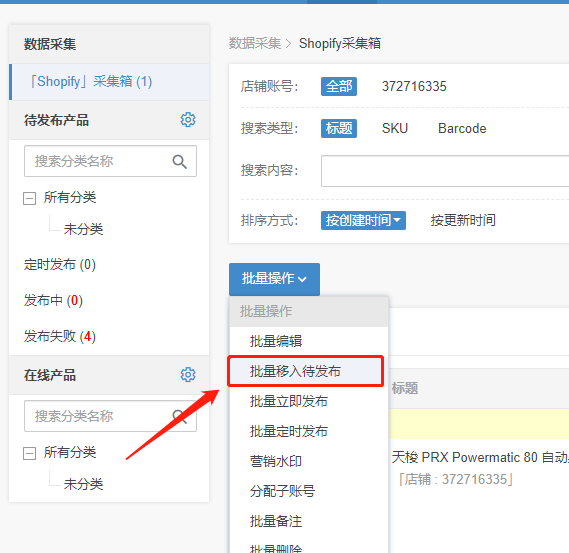
Task: Open 按创建时间 sort dropdown
Action: (x=363, y=220)
